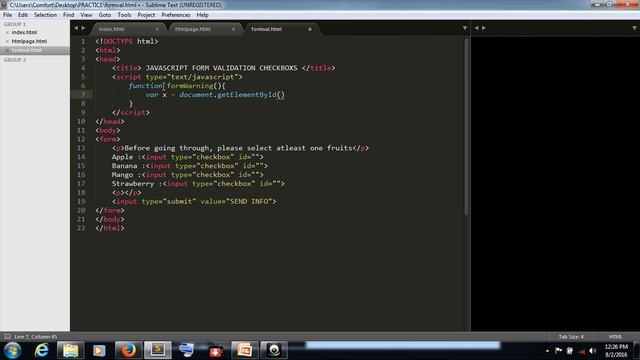Click the getElementById text on line 7
Viewport: 640px width, 360px height.
point(247,95)
